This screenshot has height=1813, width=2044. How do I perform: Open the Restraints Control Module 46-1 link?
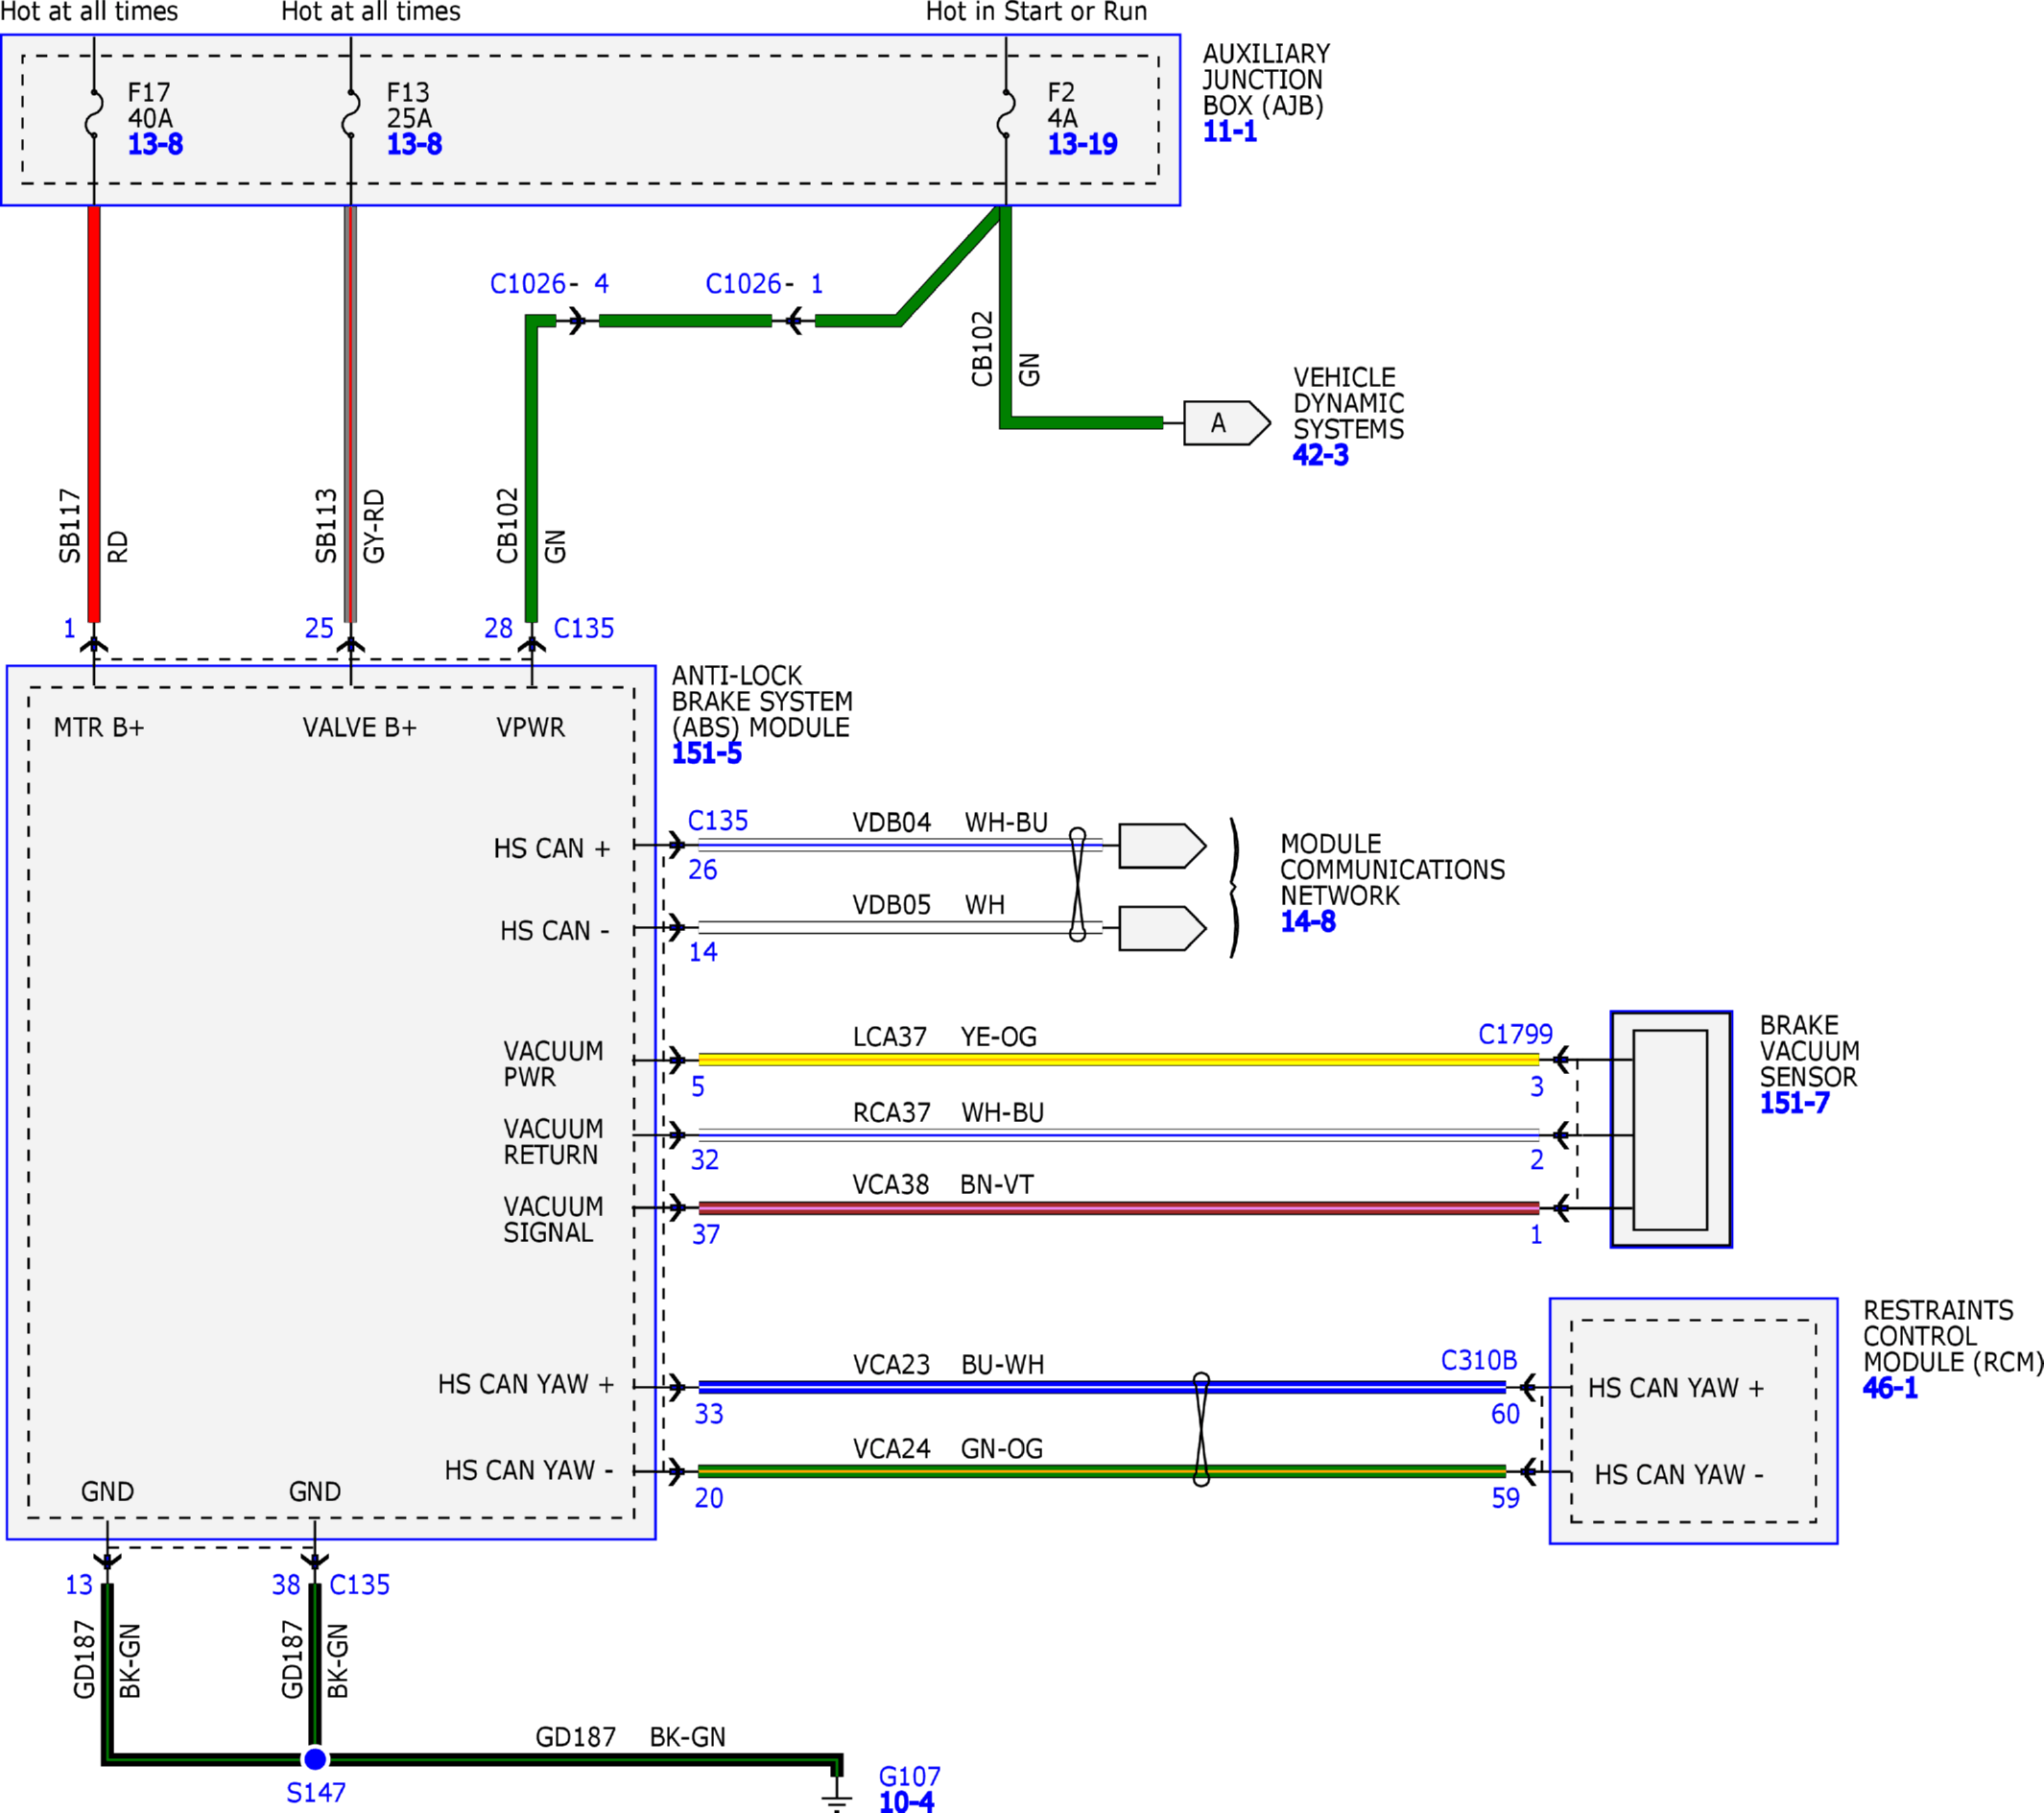pos(1890,1388)
